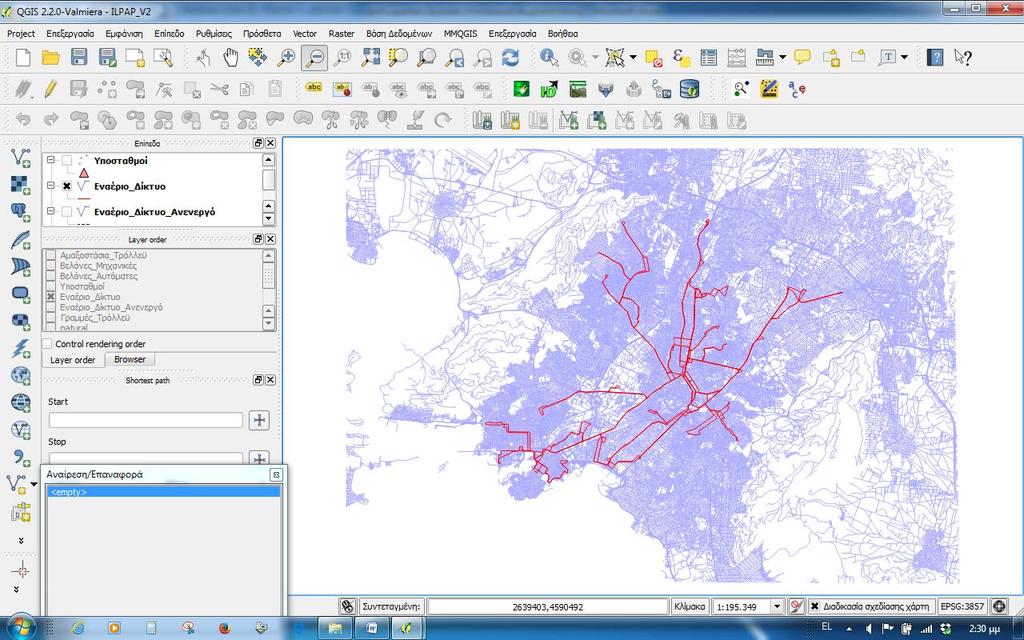Open the Project menu
Viewport: 1024px width, 640px height.
21,33
